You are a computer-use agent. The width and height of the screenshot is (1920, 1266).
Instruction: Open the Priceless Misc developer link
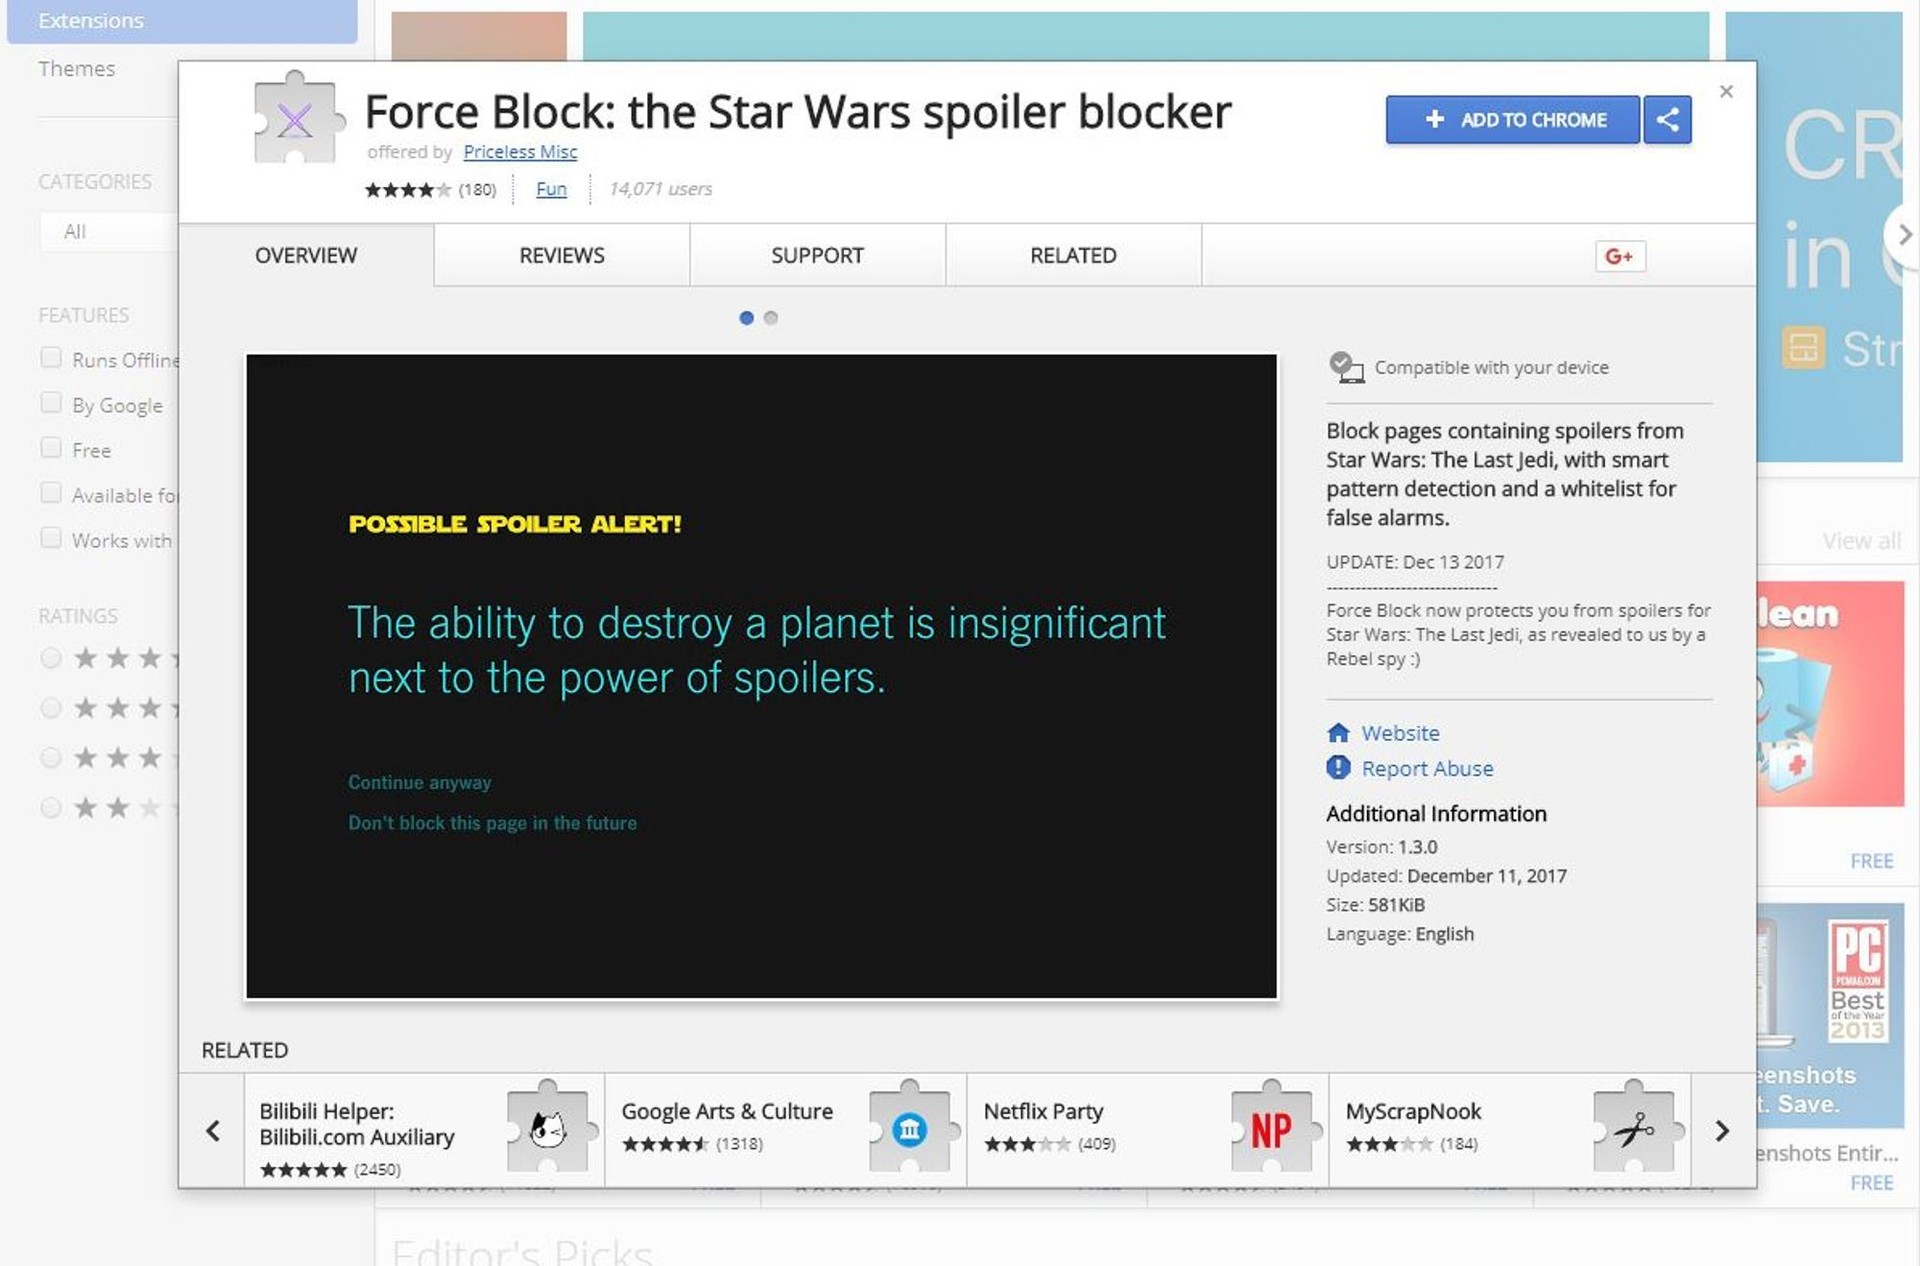[x=520, y=152]
